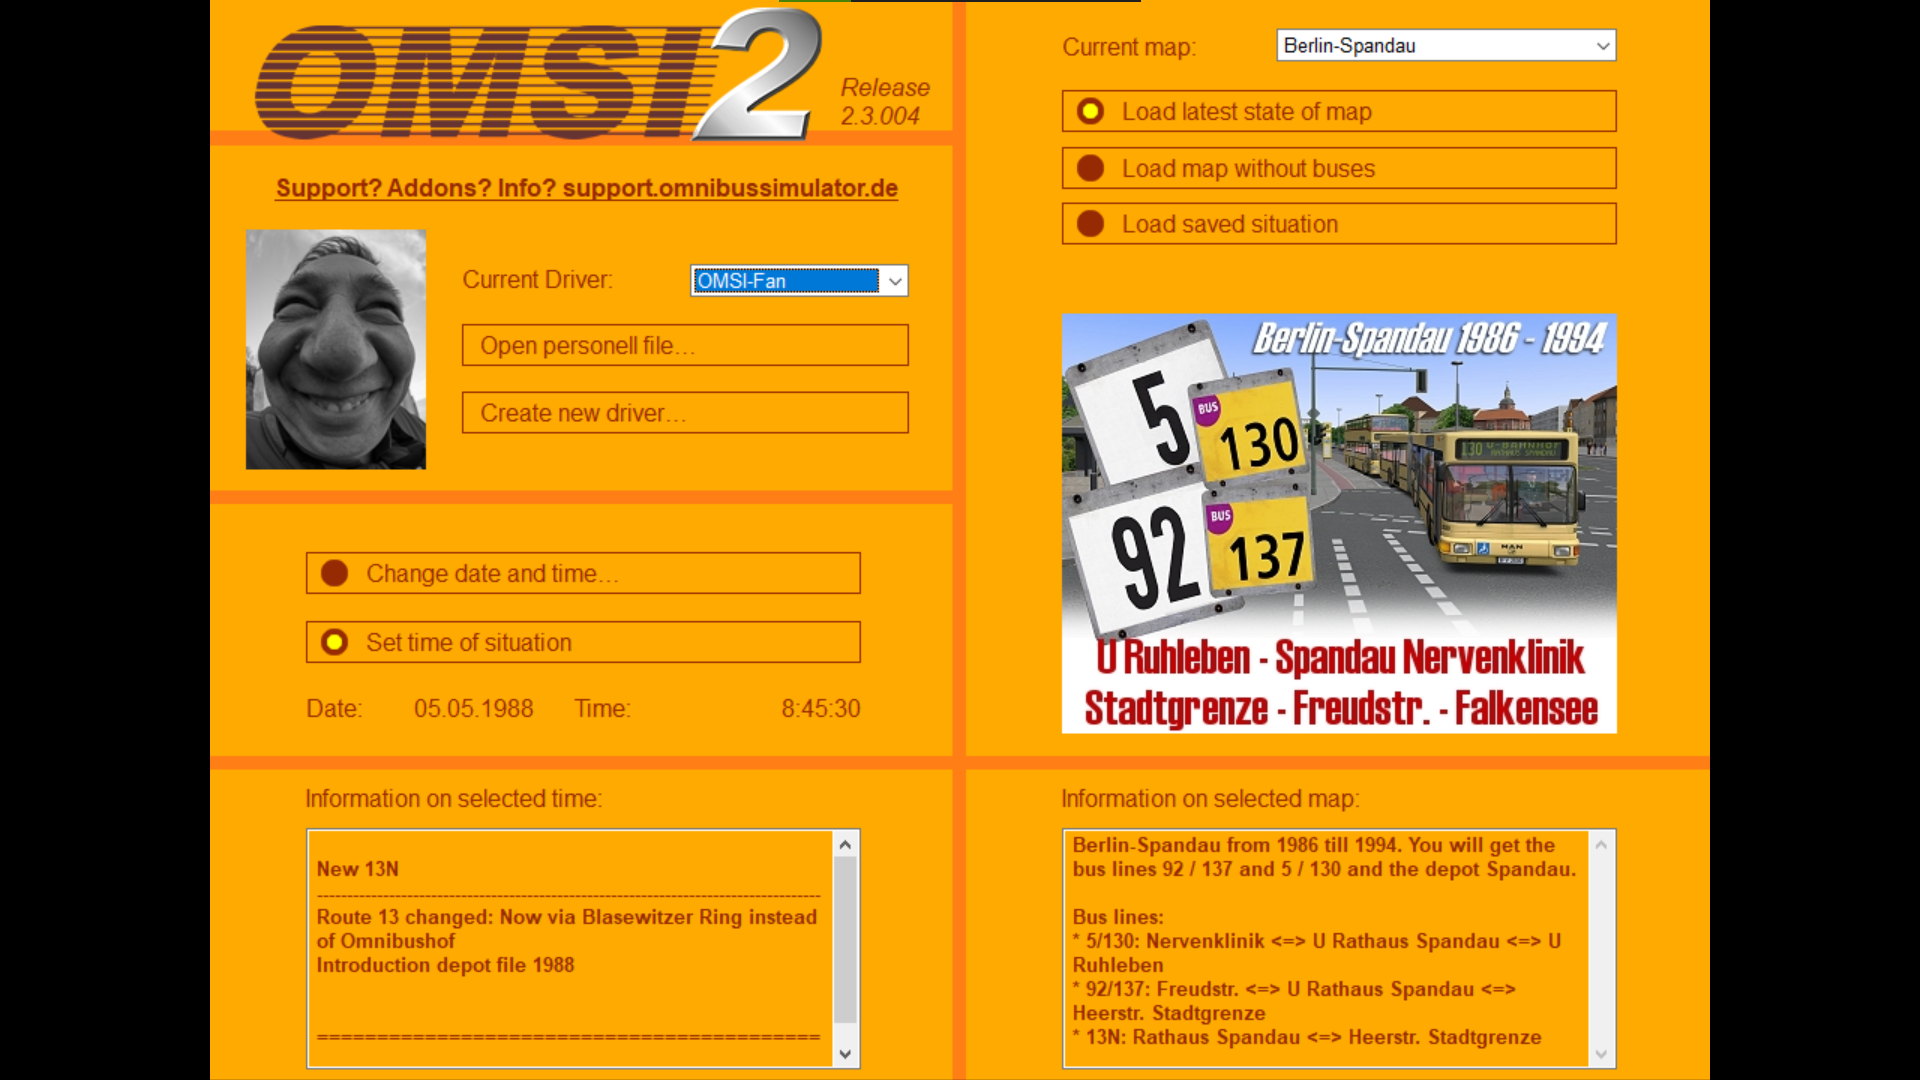Screen dimensions: 1920x1080
Task: Click time information scrollbar thumb
Action: pyautogui.click(x=845, y=940)
